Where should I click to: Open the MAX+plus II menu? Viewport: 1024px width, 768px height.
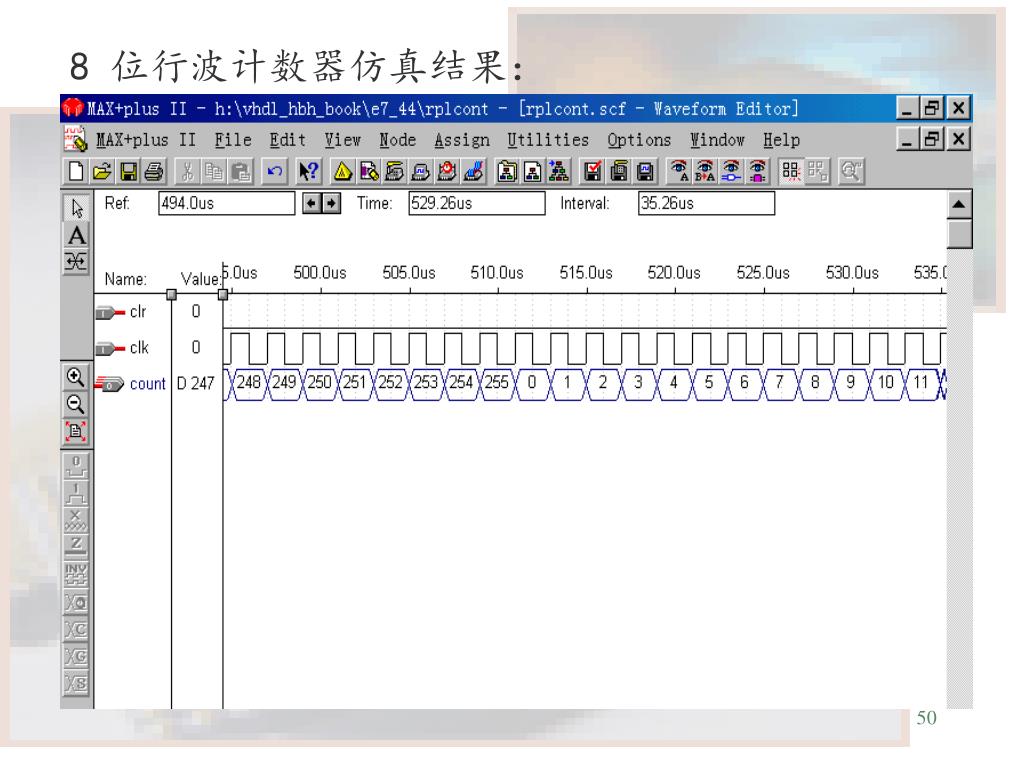146,140
